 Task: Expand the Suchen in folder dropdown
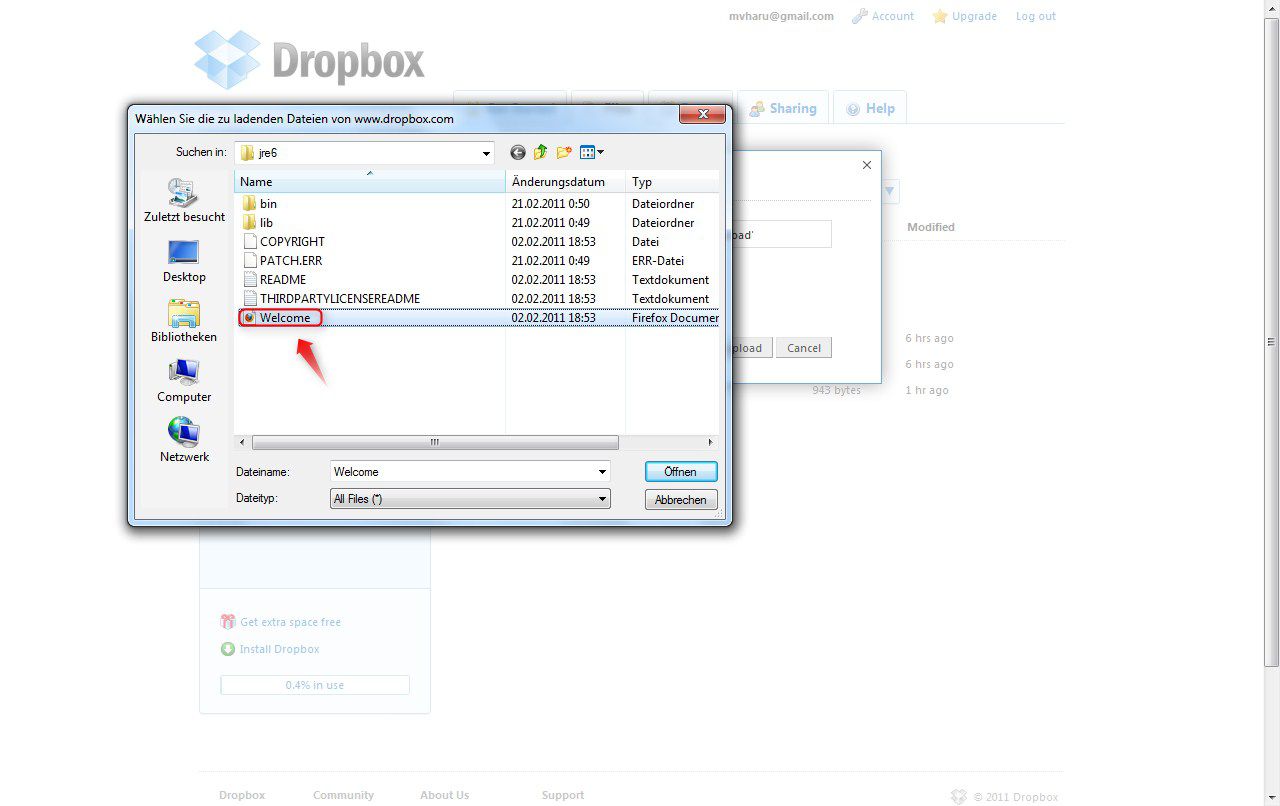tap(487, 153)
